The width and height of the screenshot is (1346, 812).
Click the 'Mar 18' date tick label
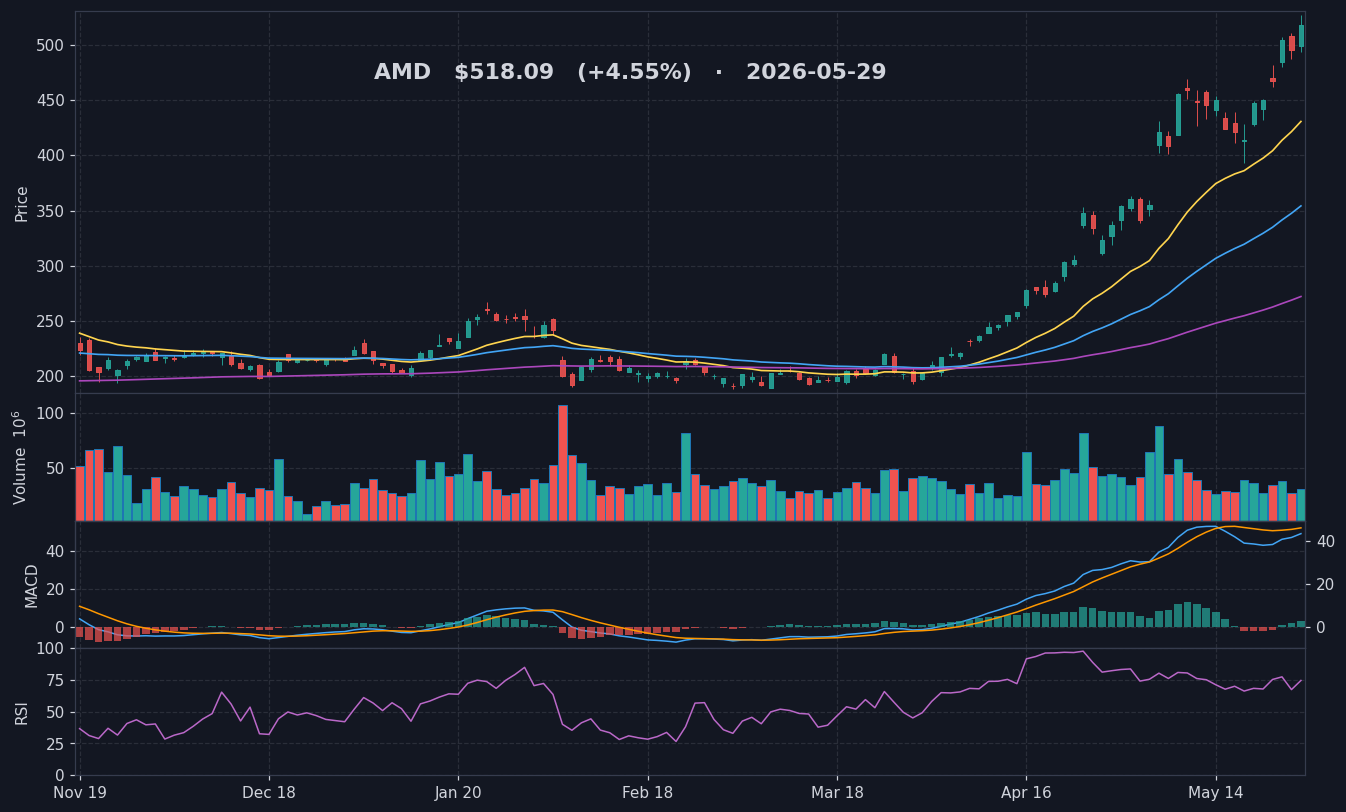(x=837, y=793)
